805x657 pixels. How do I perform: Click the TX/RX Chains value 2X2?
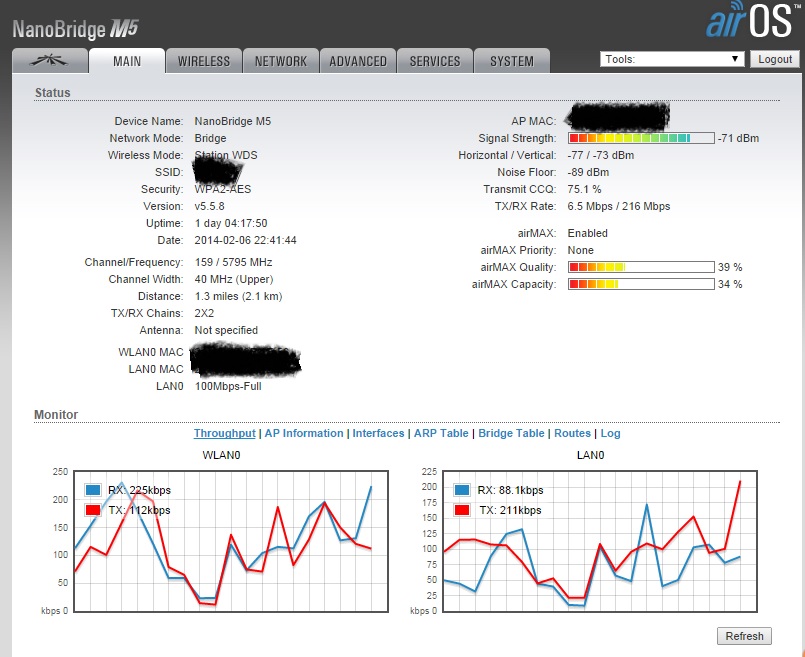204,313
